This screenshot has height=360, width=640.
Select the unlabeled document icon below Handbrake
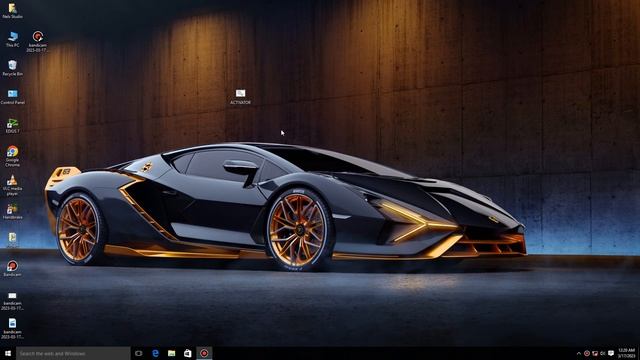tap(13, 240)
